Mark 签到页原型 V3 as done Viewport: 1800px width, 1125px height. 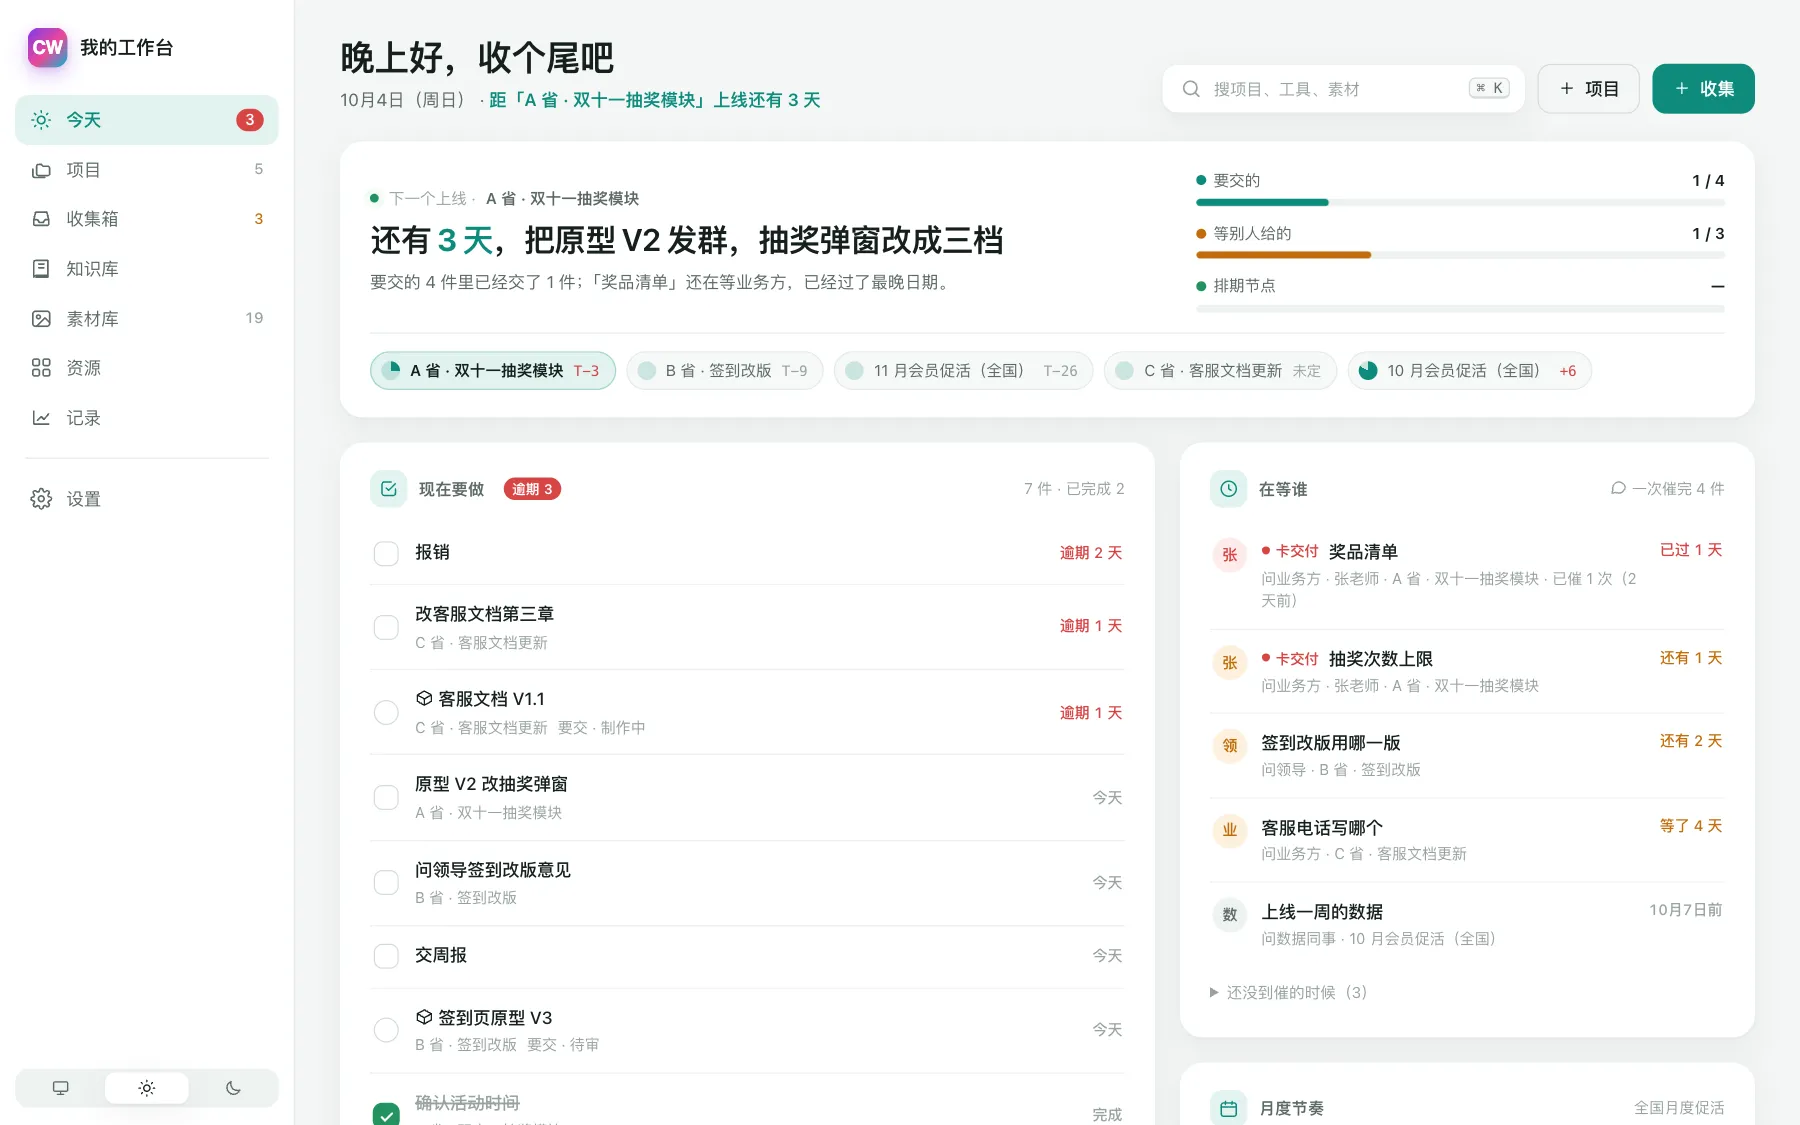386,1030
